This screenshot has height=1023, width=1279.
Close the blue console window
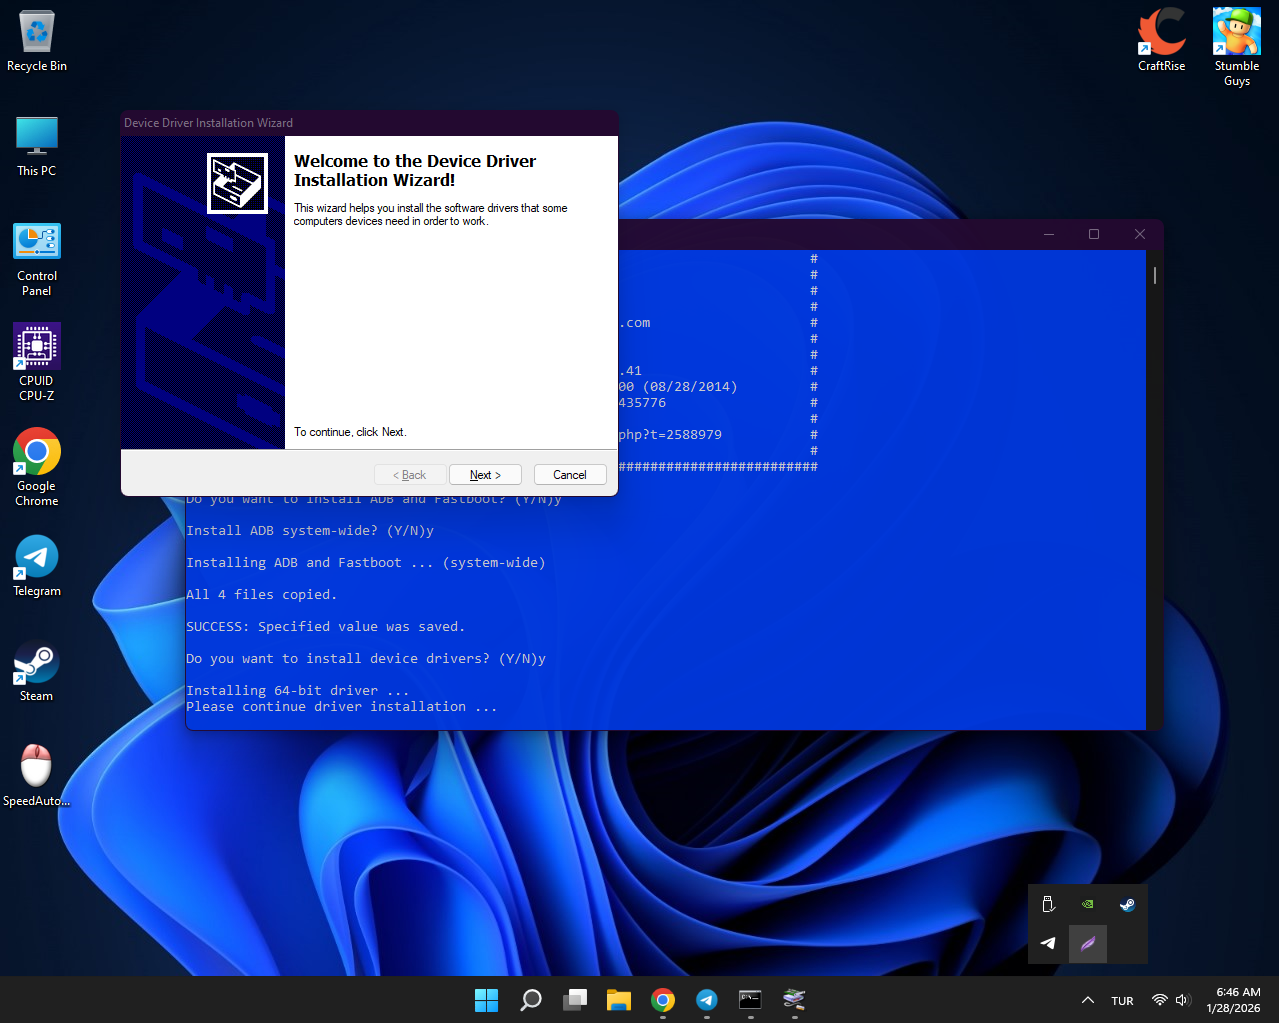pyautogui.click(x=1140, y=234)
